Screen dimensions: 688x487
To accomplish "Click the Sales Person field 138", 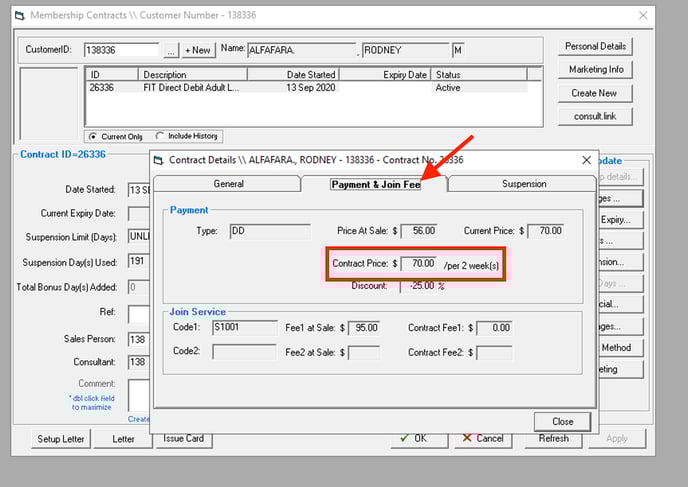I will click(x=139, y=340).
